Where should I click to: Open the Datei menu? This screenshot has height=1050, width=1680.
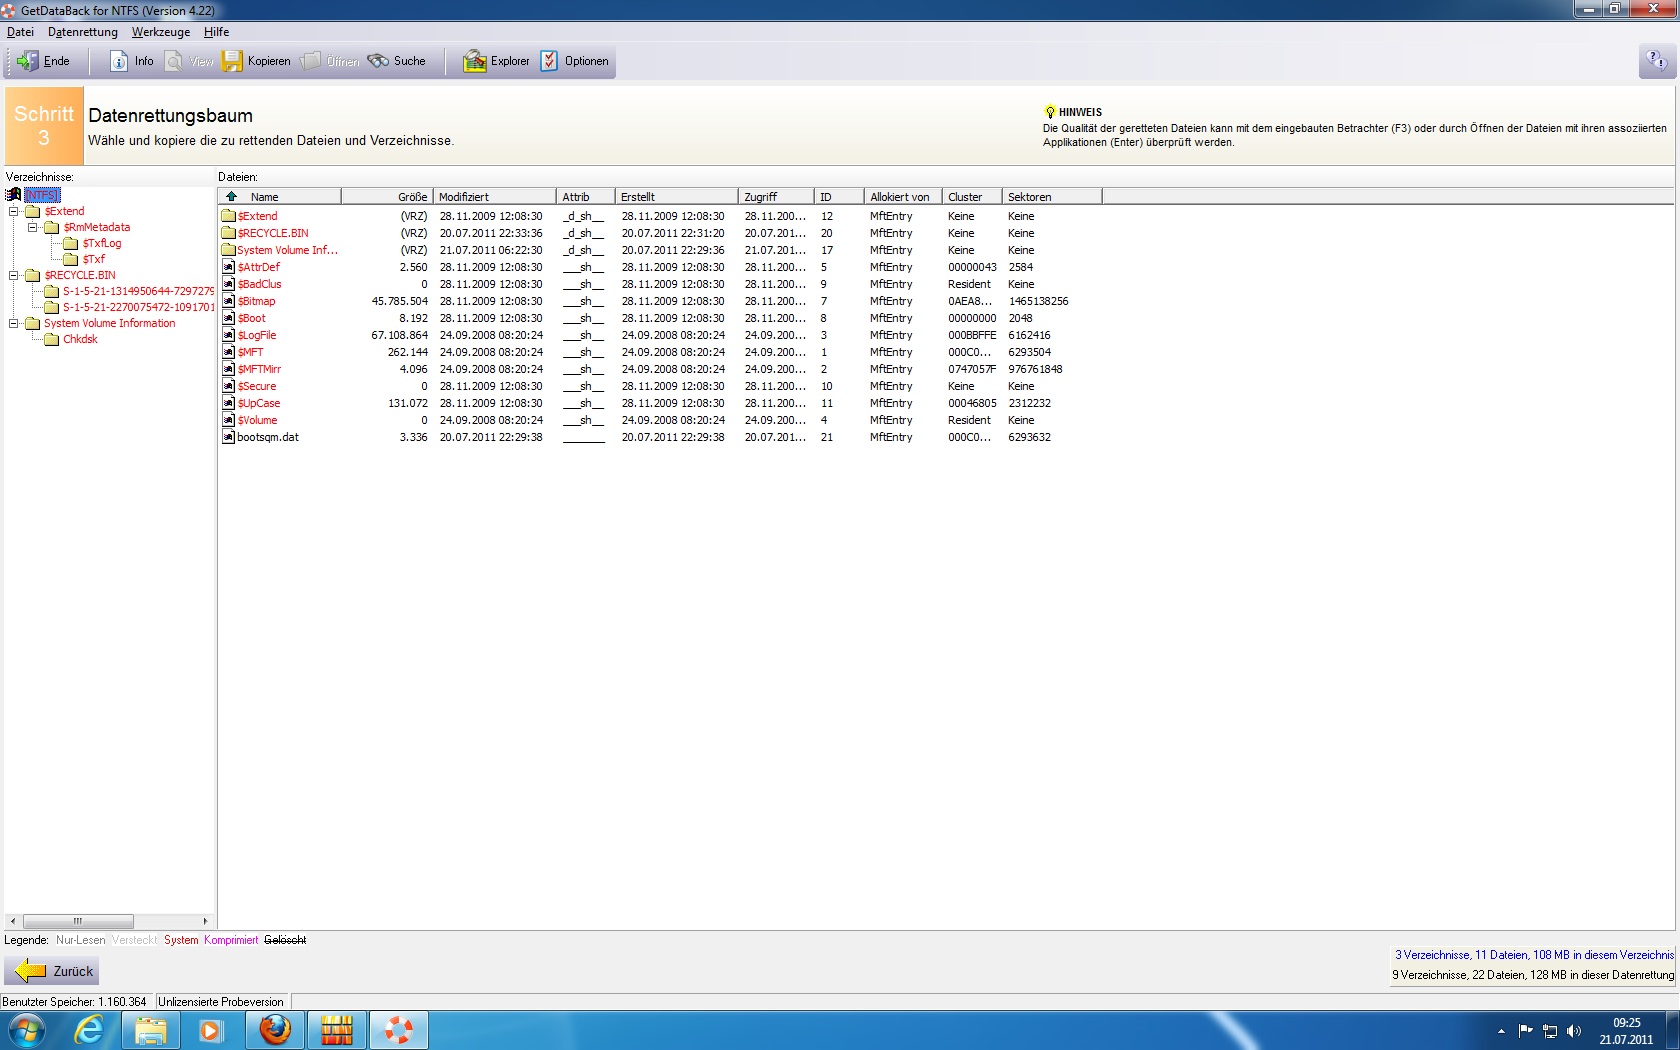pyautogui.click(x=20, y=32)
